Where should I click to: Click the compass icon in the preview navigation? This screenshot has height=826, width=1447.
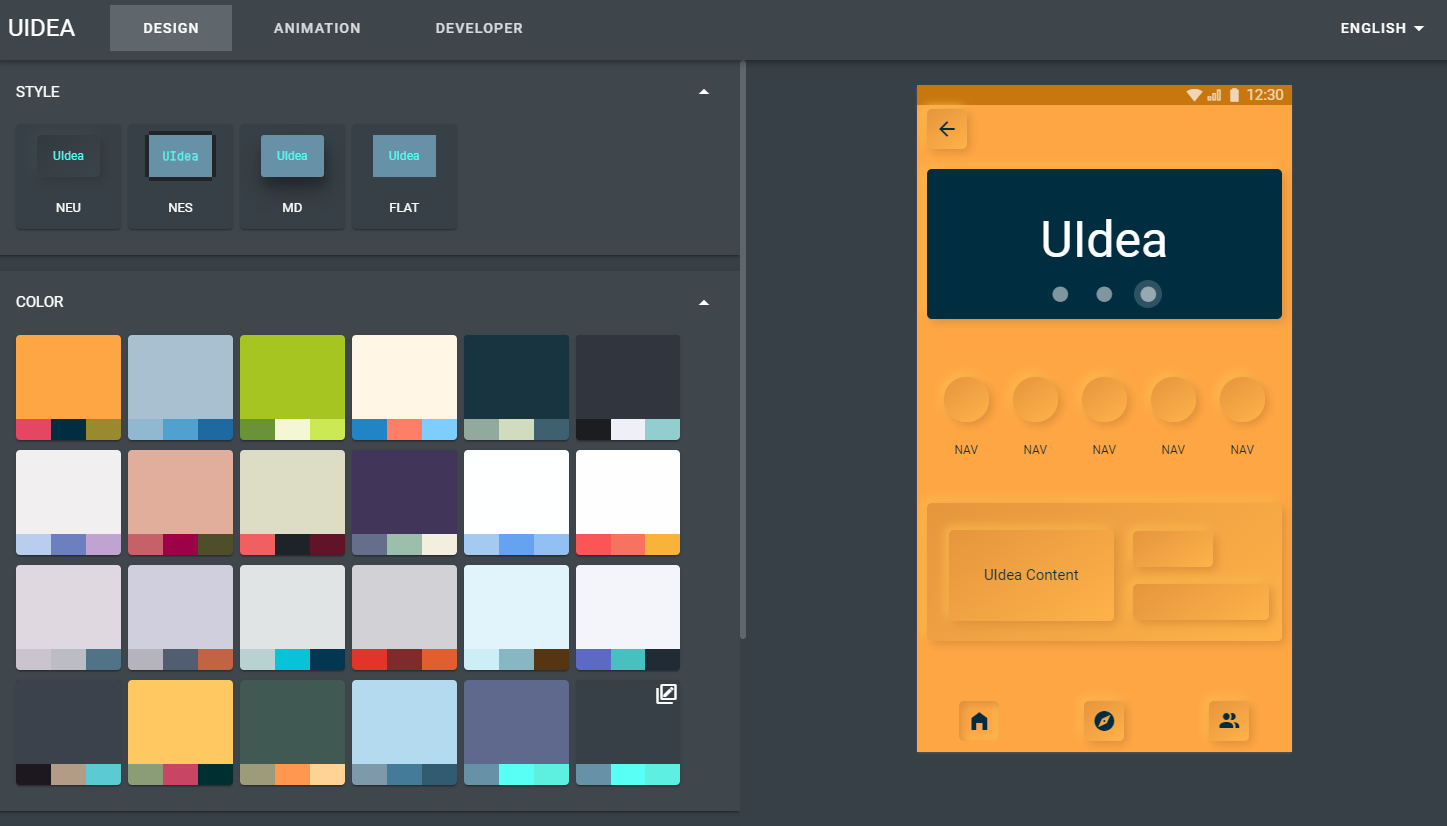pos(1104,721)
